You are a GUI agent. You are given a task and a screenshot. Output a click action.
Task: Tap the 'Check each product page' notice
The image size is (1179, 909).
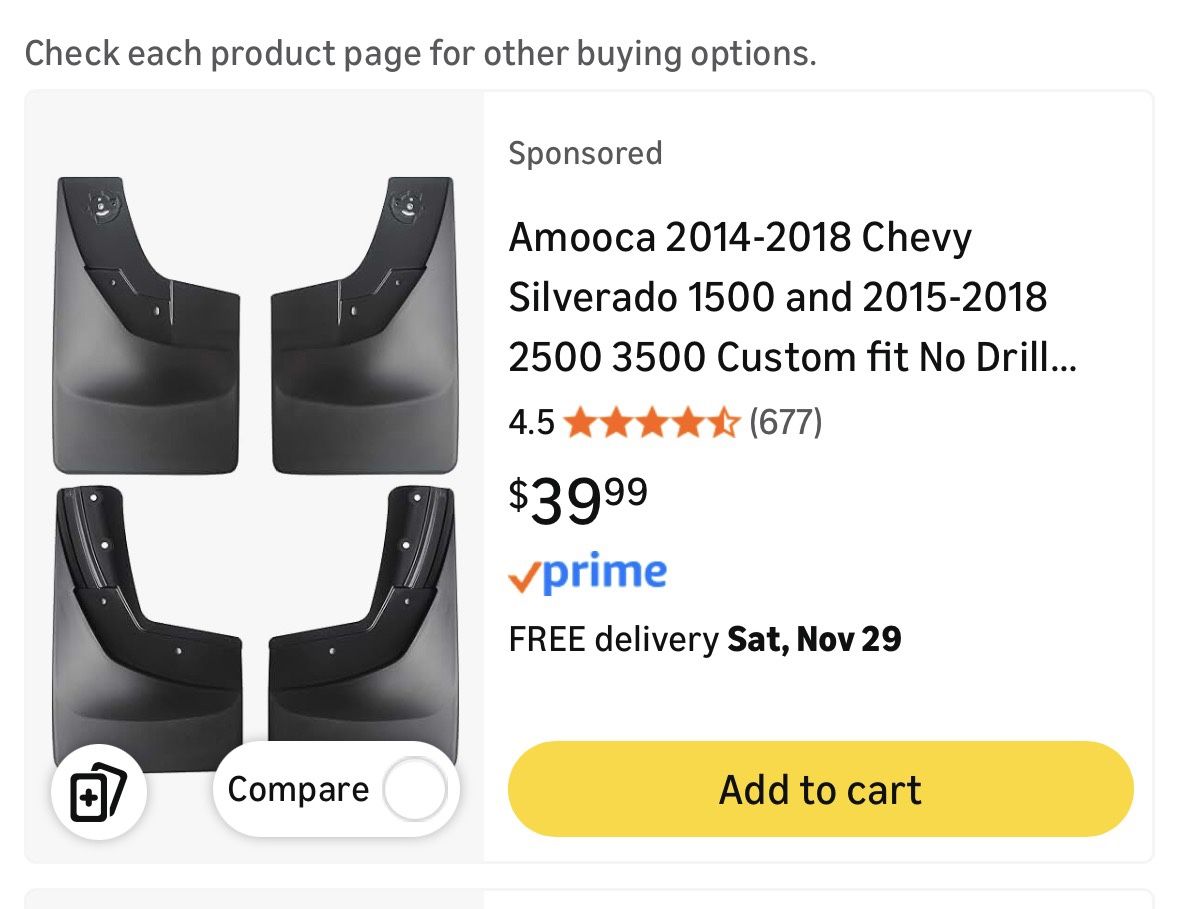tap(420, 53)
